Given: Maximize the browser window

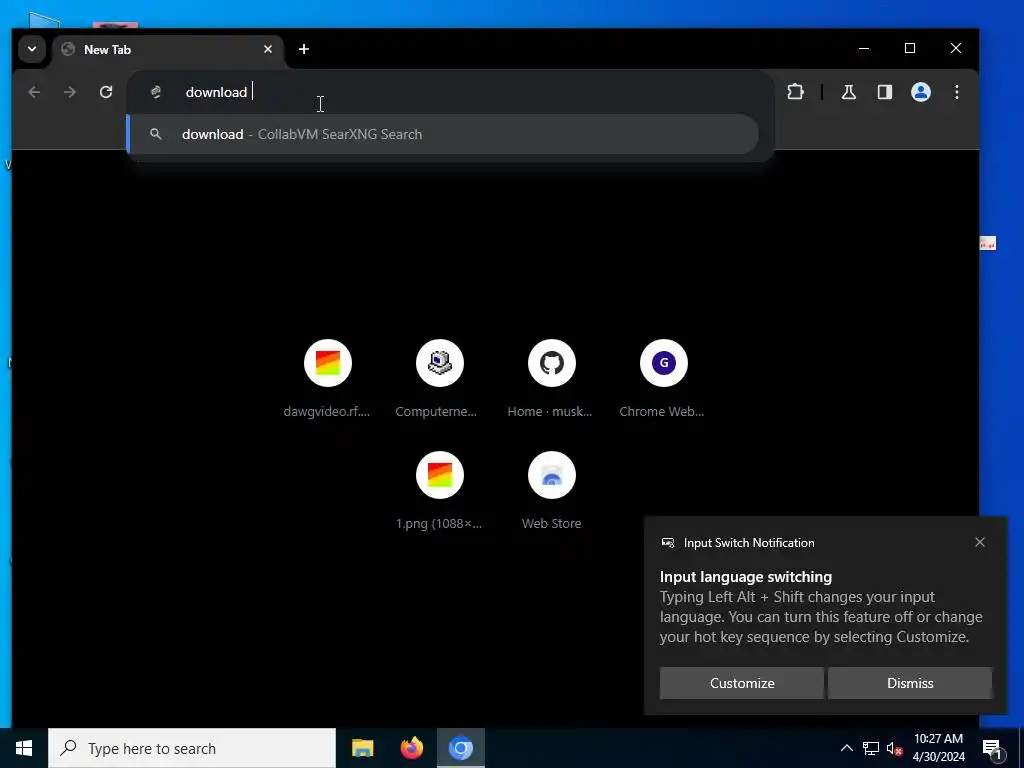Looking at the screenshot, I should pyautogui.click(x=910, y=48).
